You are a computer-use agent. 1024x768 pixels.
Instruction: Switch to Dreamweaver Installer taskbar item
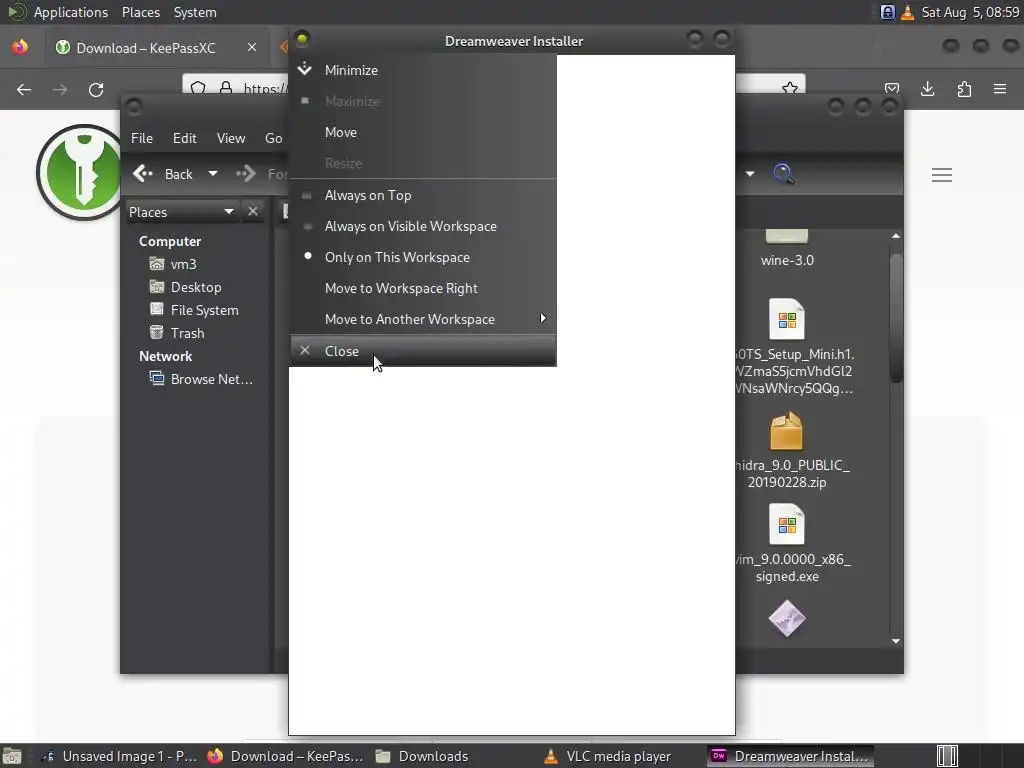(x=790, y=756)
